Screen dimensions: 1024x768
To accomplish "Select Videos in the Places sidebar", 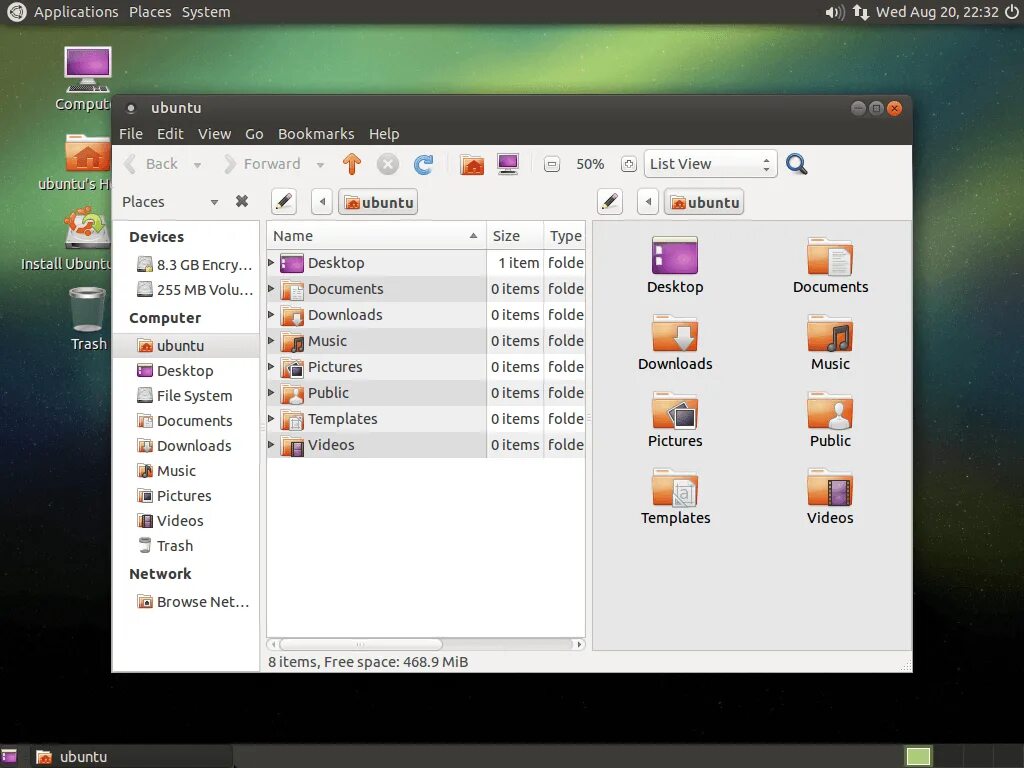I will tap(171, 520).
